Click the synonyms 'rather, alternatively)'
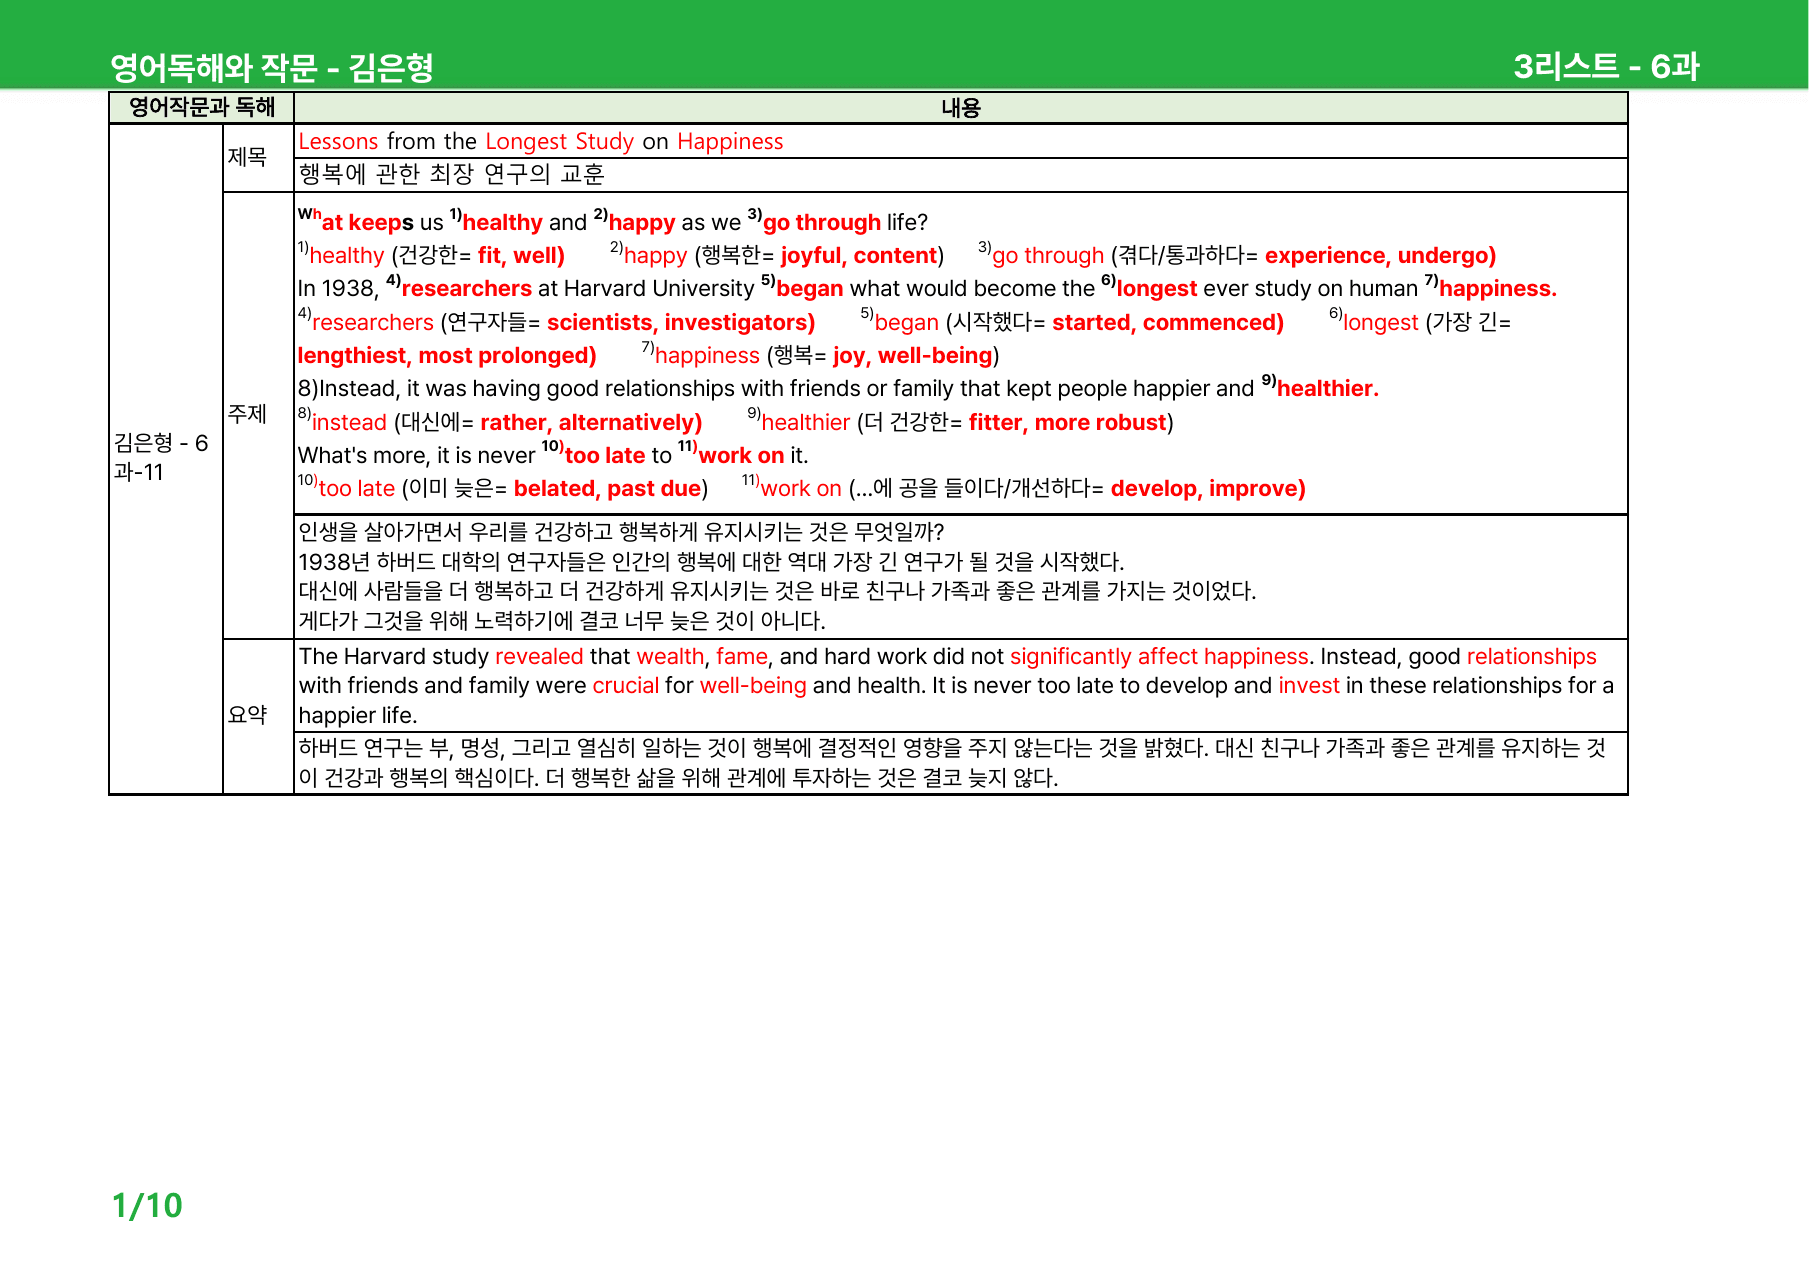 (x=591, y=423)
